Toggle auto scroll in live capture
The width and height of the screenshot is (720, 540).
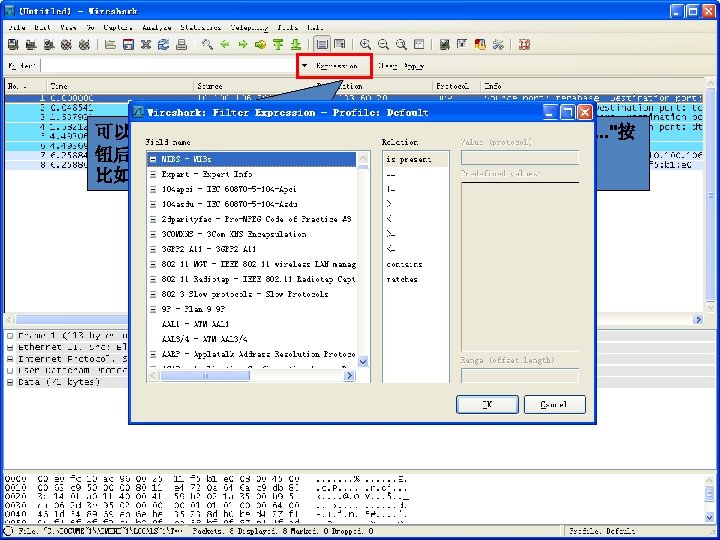(x=340, y=45)
